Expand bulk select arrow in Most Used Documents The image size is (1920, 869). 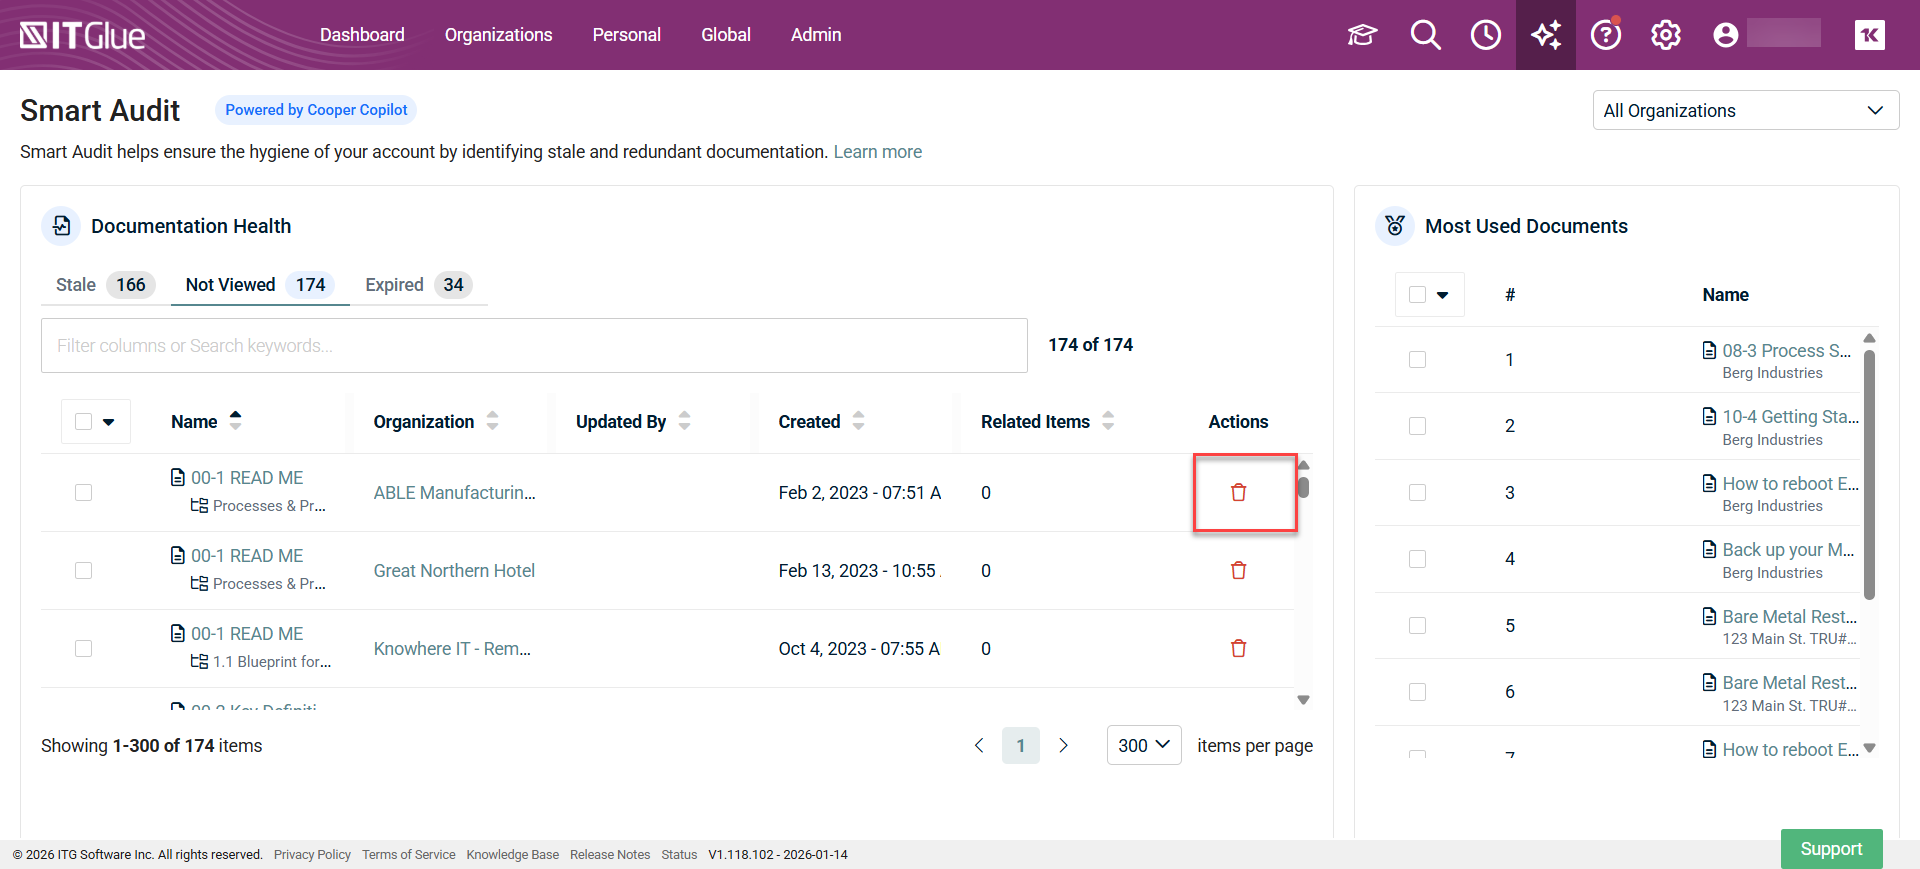click(x=1442, y=295)
